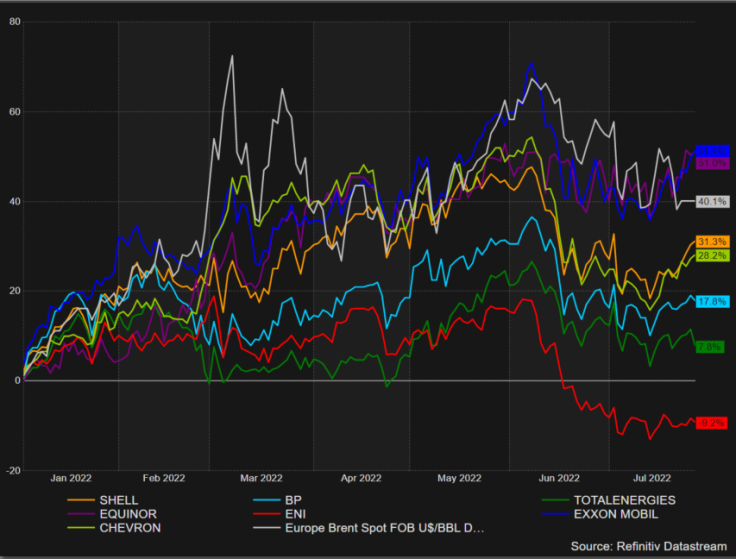Screen dimensions: 736x559
Task: Click the EXXON MOBIL legend label
Action: point(616,514)
